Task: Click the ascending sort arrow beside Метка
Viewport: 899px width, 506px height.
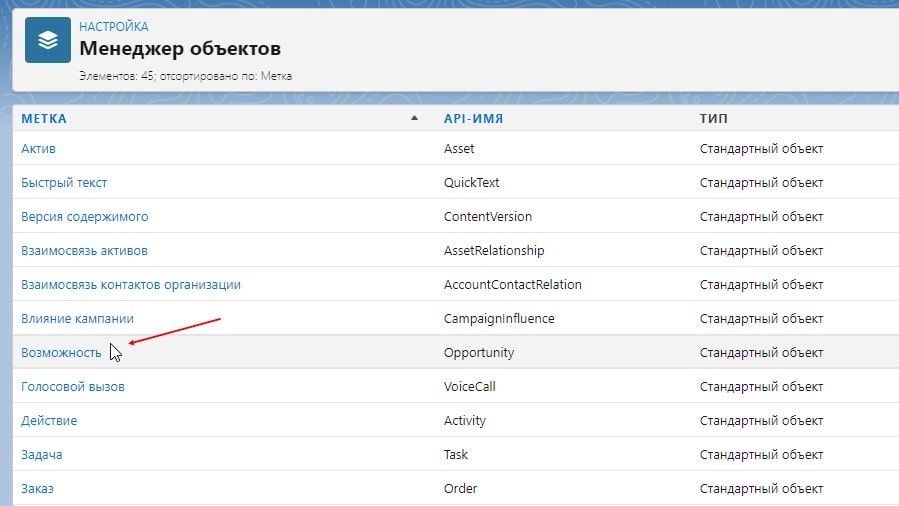Action: coord(414,118)
